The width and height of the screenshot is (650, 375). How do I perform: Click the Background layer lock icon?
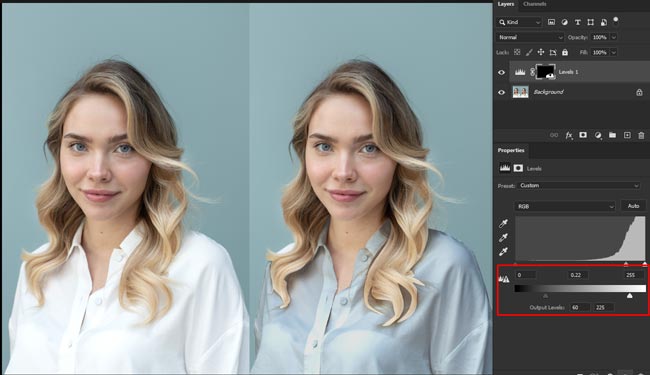[639, 92]
